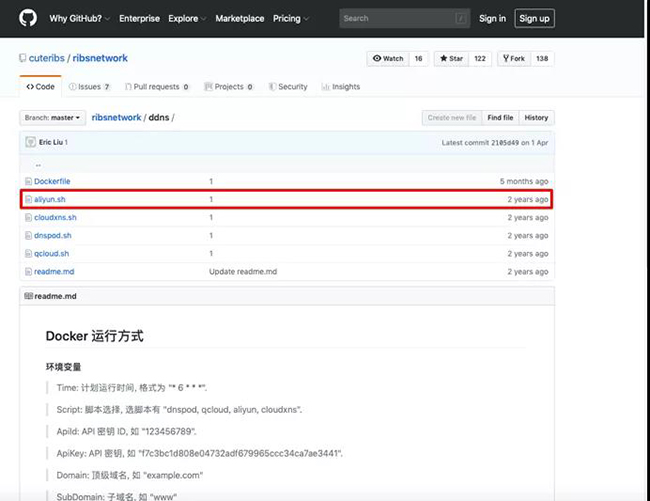This screenshot has height=501, width=650.
Task: Click the file icon next to dnspod.sh
Action: pos(28,235)
